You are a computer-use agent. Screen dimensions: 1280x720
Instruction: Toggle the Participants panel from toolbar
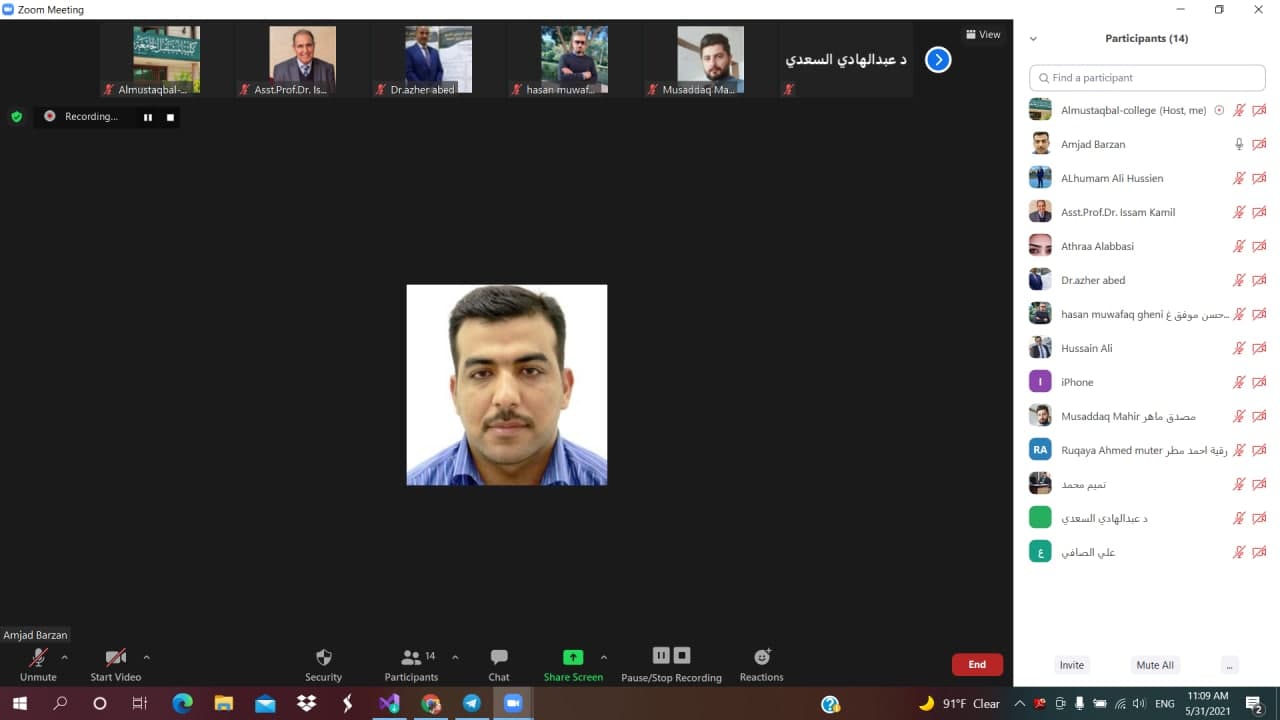coord(412,664)
